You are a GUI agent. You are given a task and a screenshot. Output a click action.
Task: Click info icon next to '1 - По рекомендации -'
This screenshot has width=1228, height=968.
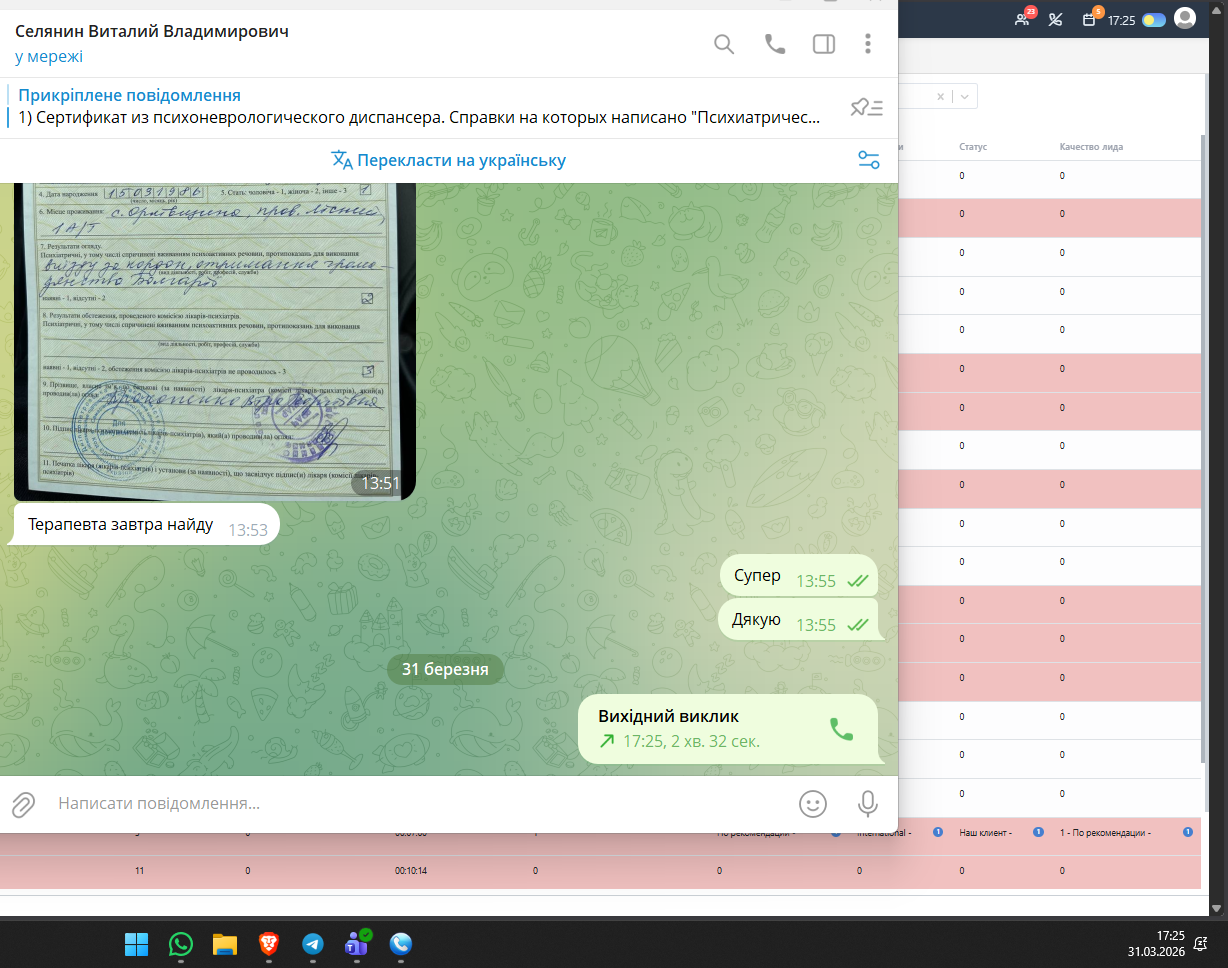click(1188, 832)
